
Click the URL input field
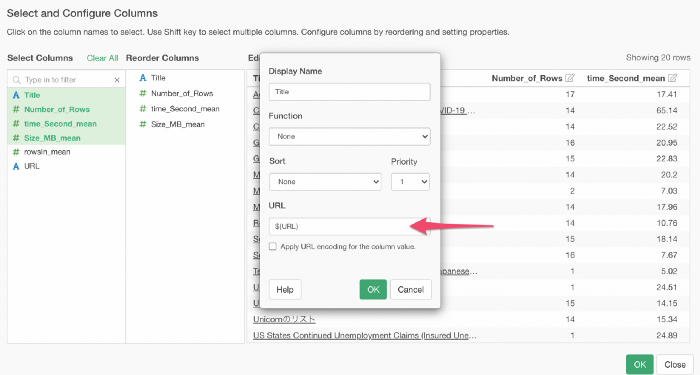(350, 226)
